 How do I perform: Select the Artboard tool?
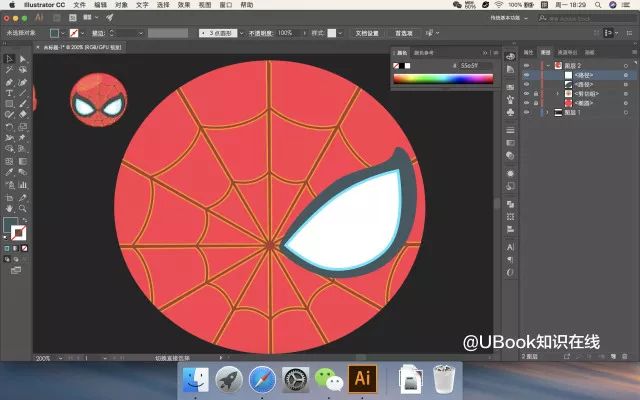pyautogui.click(x=9, y=198)
